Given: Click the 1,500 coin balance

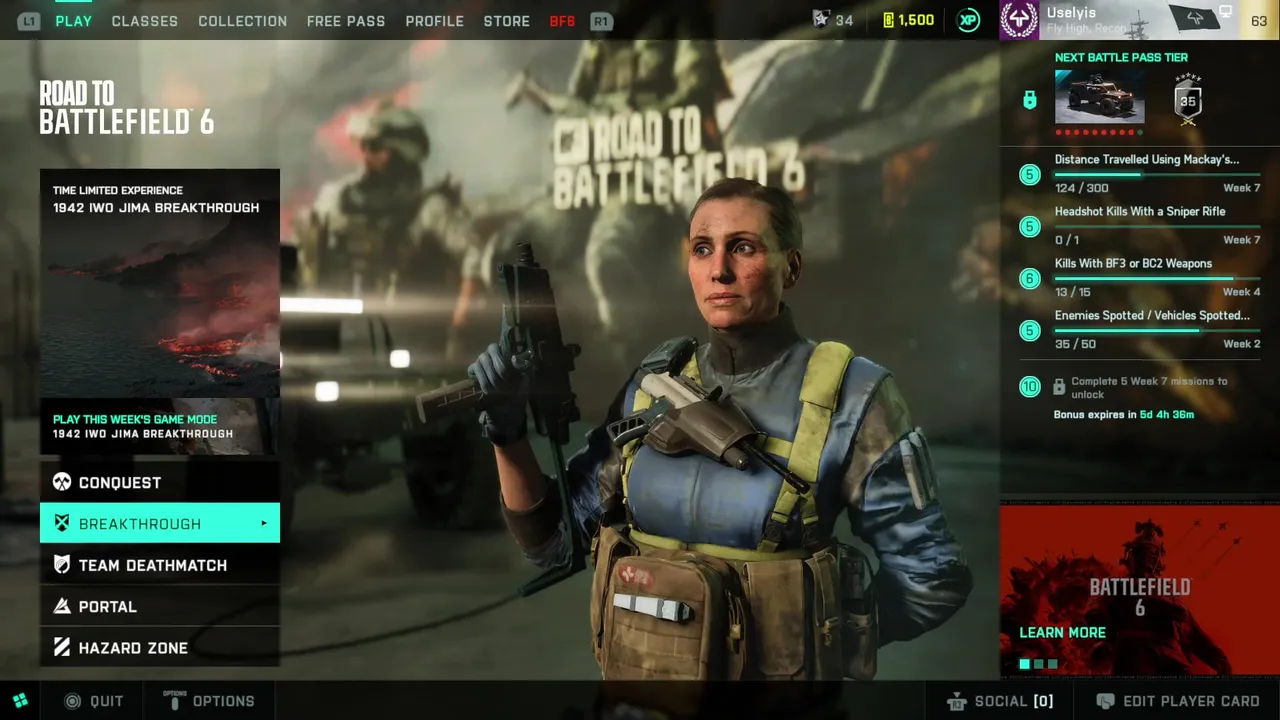Looking at the screenshot, I should (x=917, y=20).
